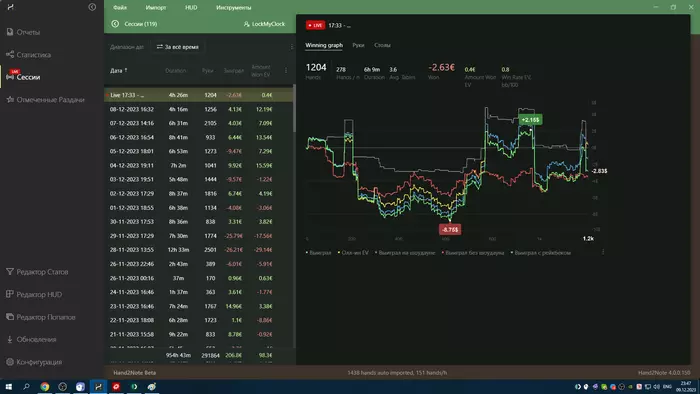Switch to the Руки tab

click(x=358, y=45)
